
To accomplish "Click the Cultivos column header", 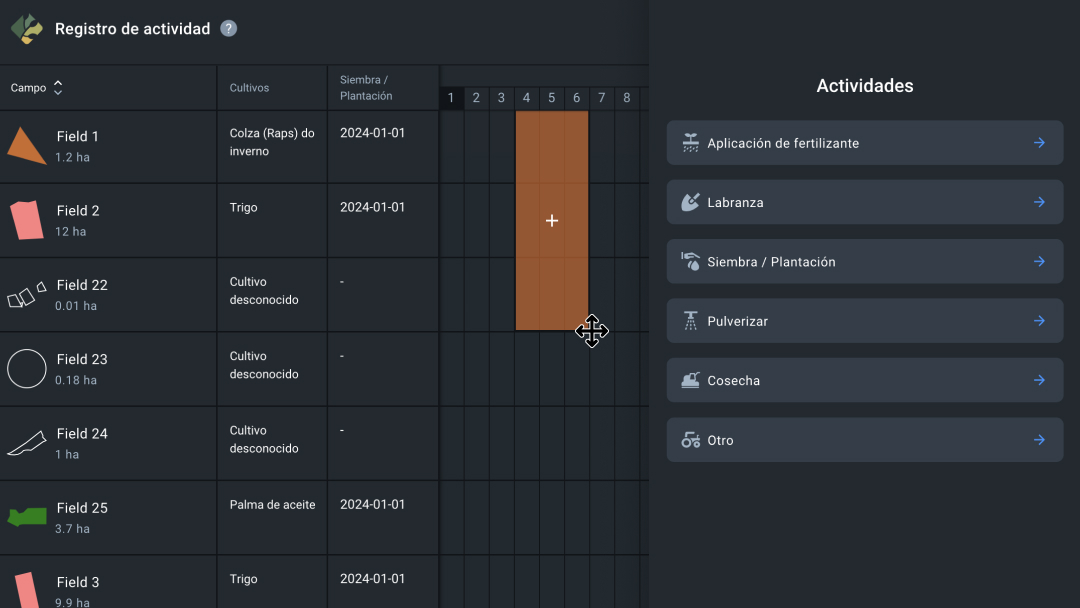I will pyautogui.click(x=249, y=88).
